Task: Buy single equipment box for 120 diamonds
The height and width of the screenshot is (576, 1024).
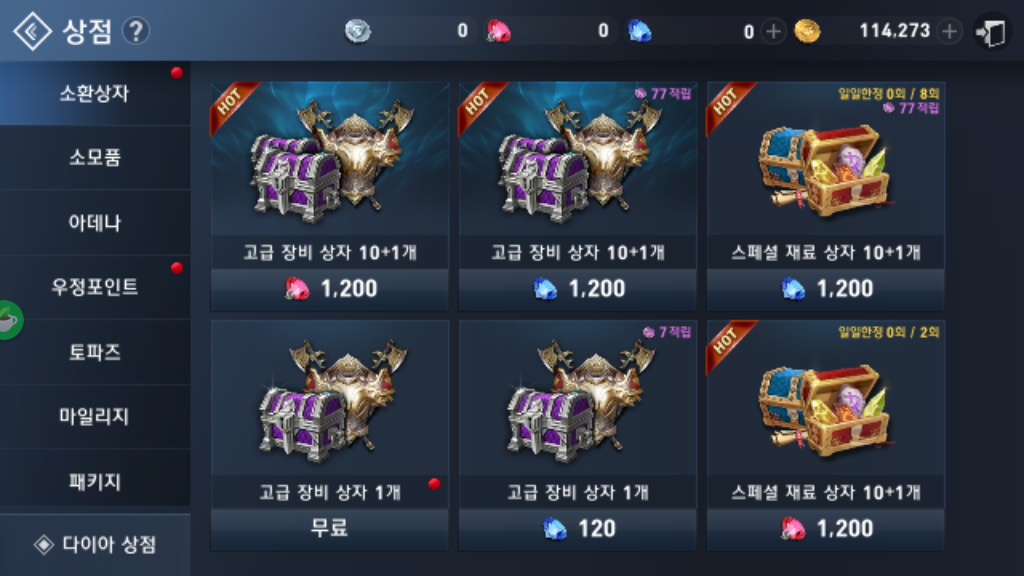Action: pos(578,528)
